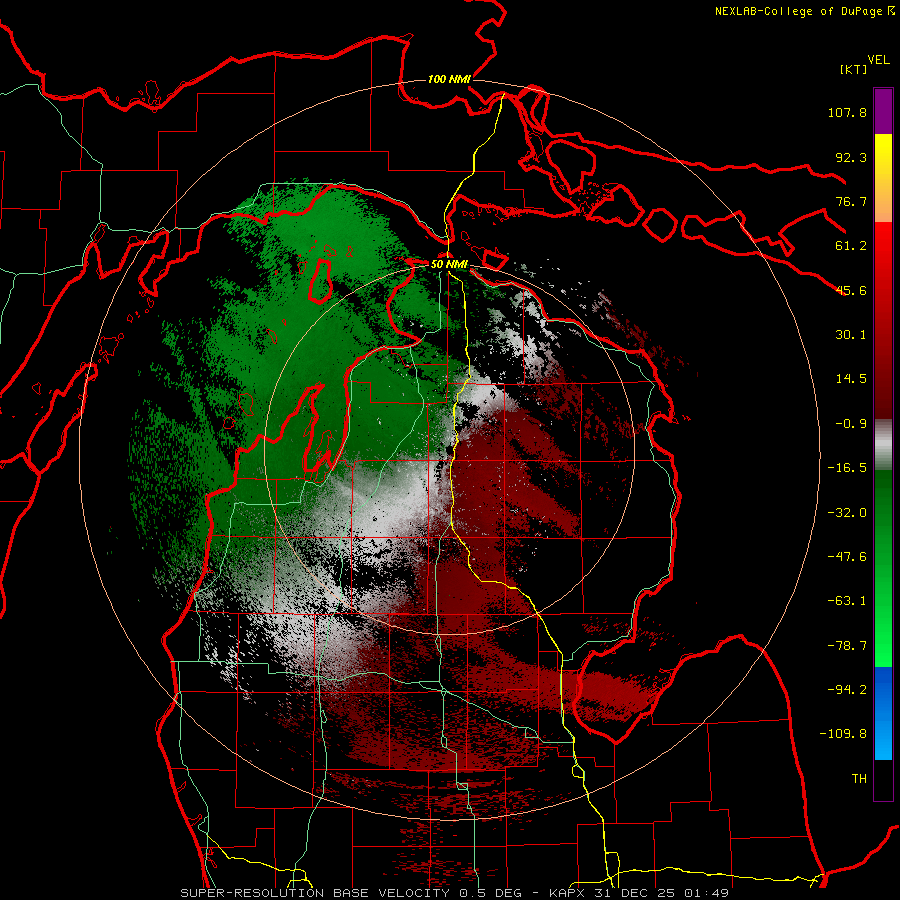Click the -78.7 velocity scale value

[x=847, y=646]
